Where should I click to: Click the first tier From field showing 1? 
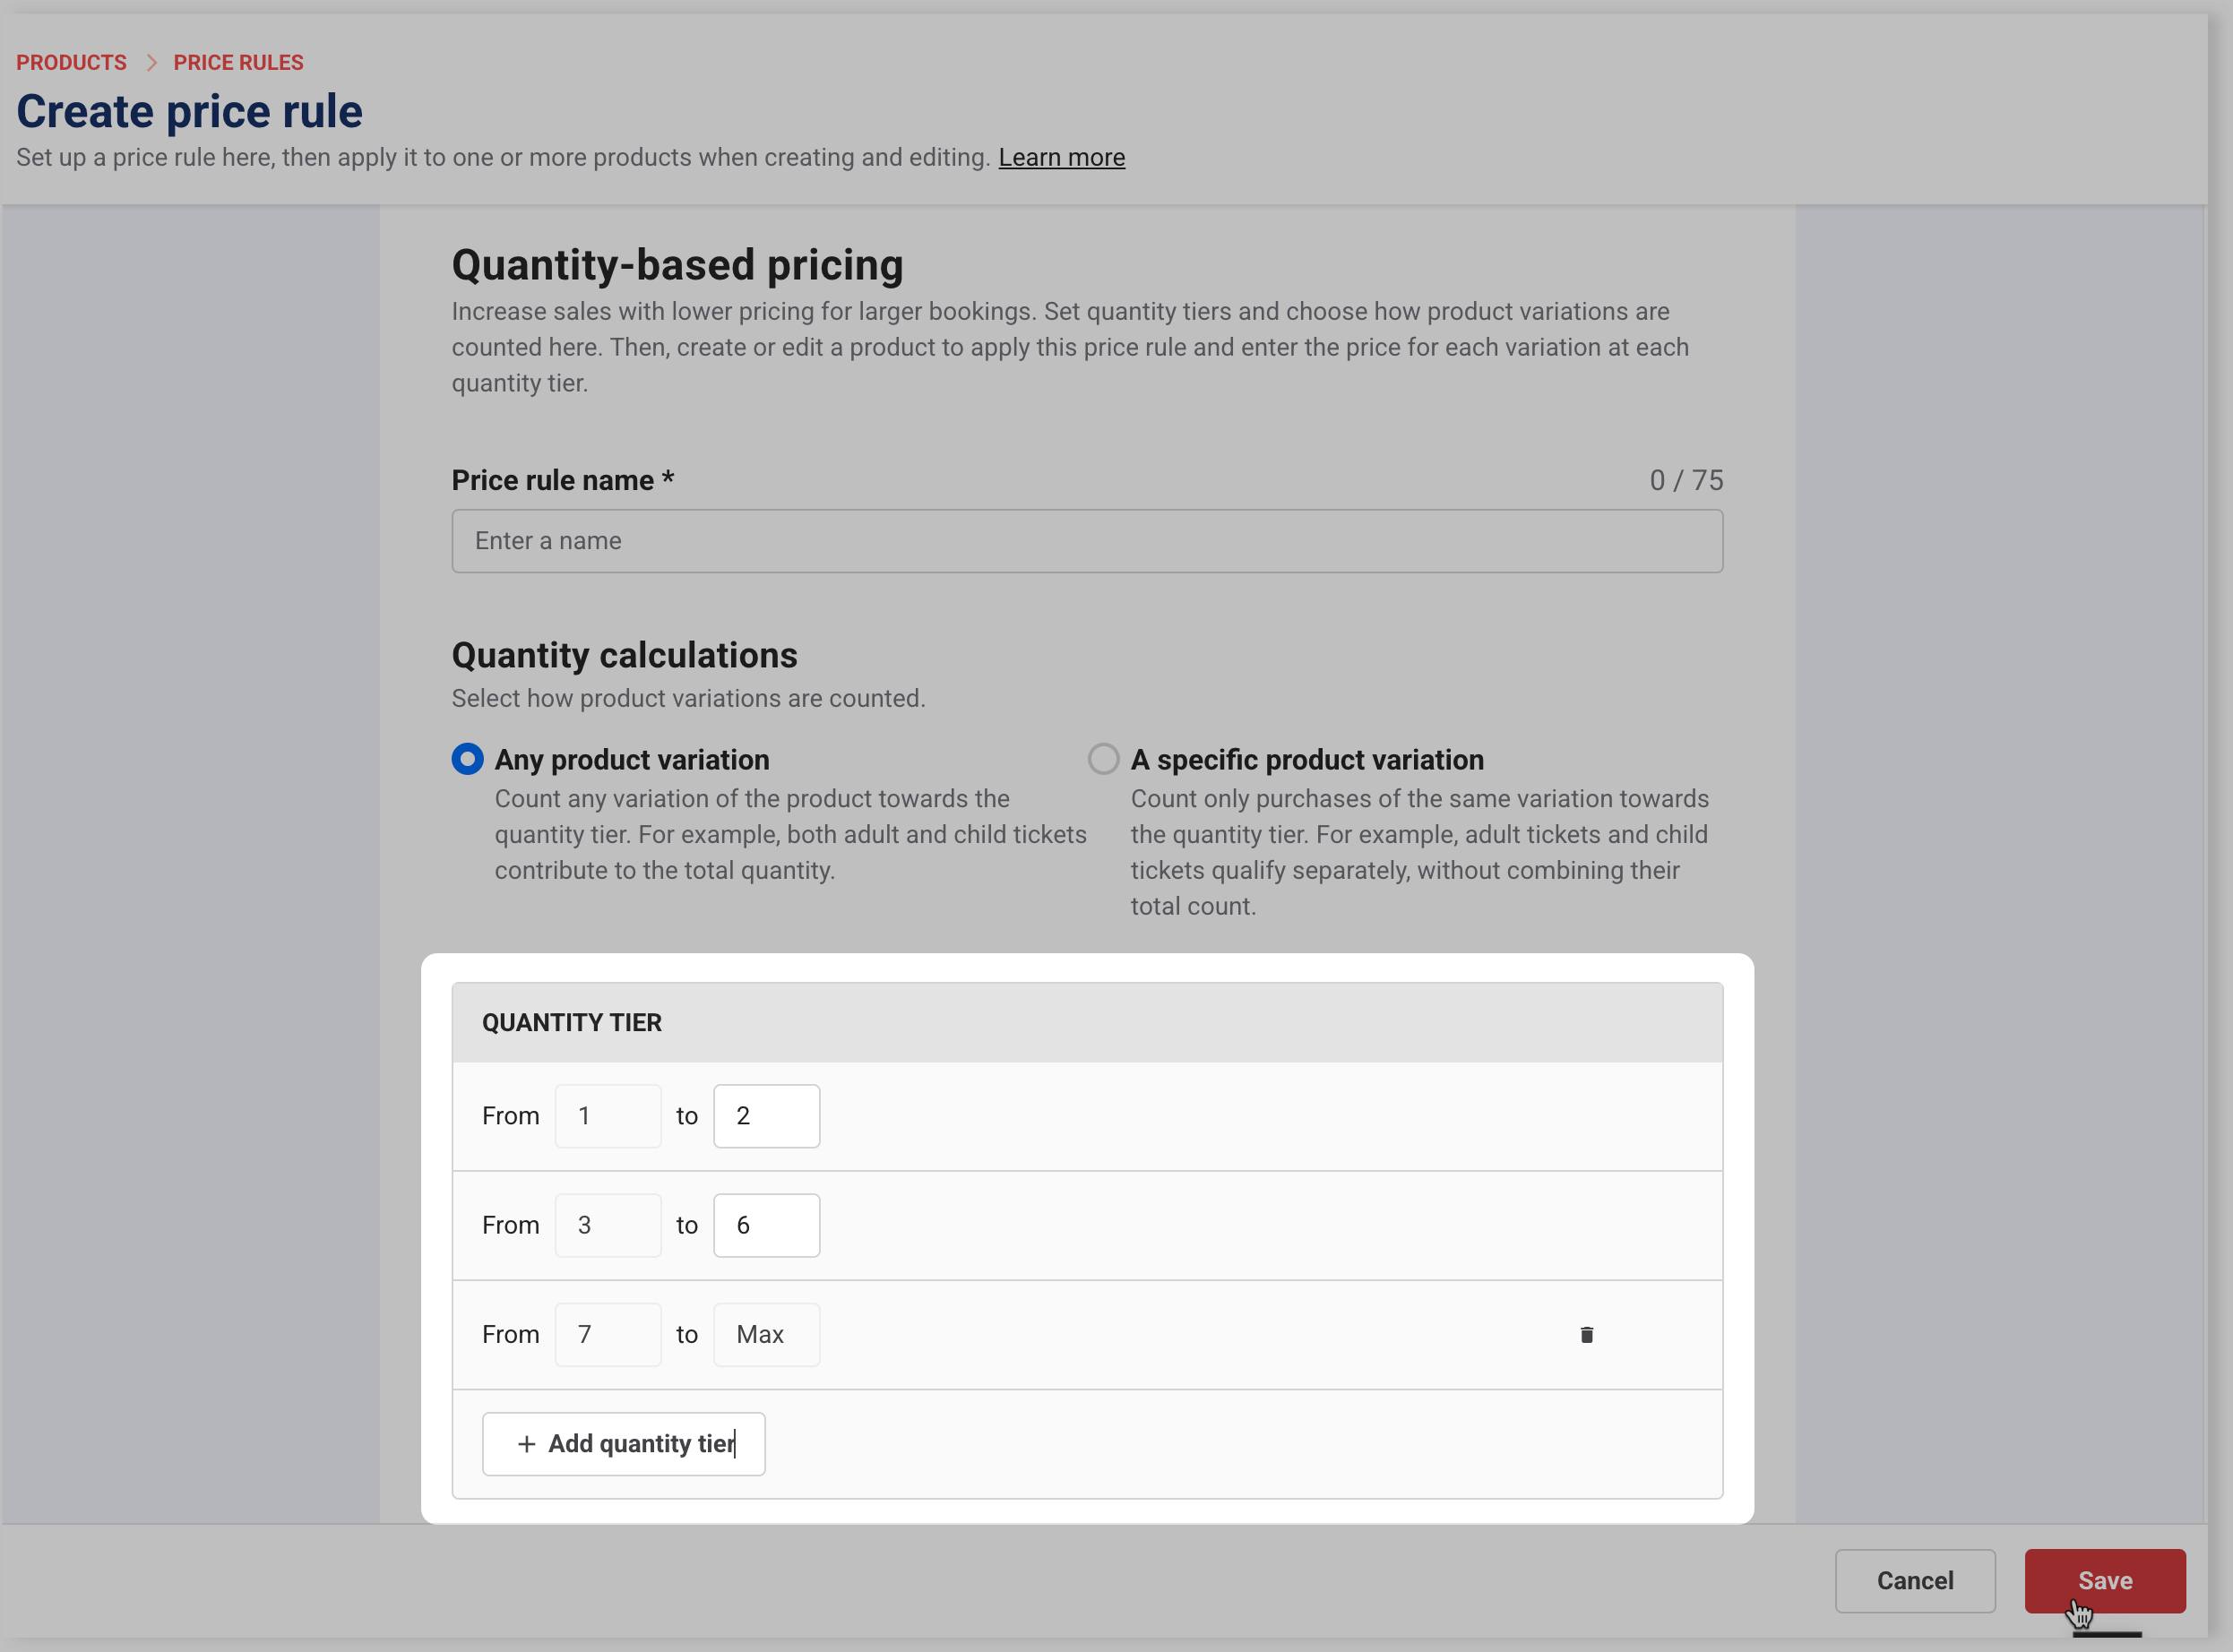click(x=607, y=1116)
